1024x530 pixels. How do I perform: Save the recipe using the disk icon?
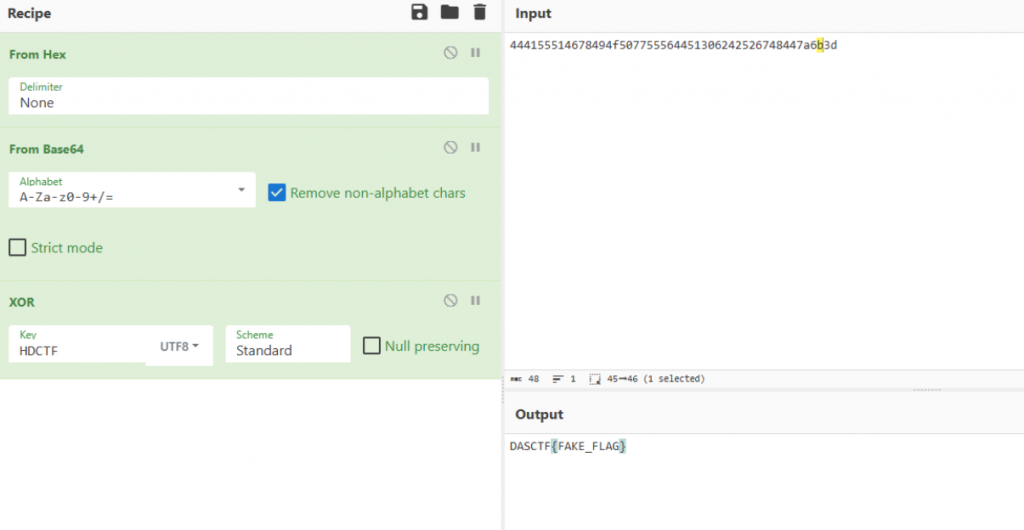click(419, 12)
